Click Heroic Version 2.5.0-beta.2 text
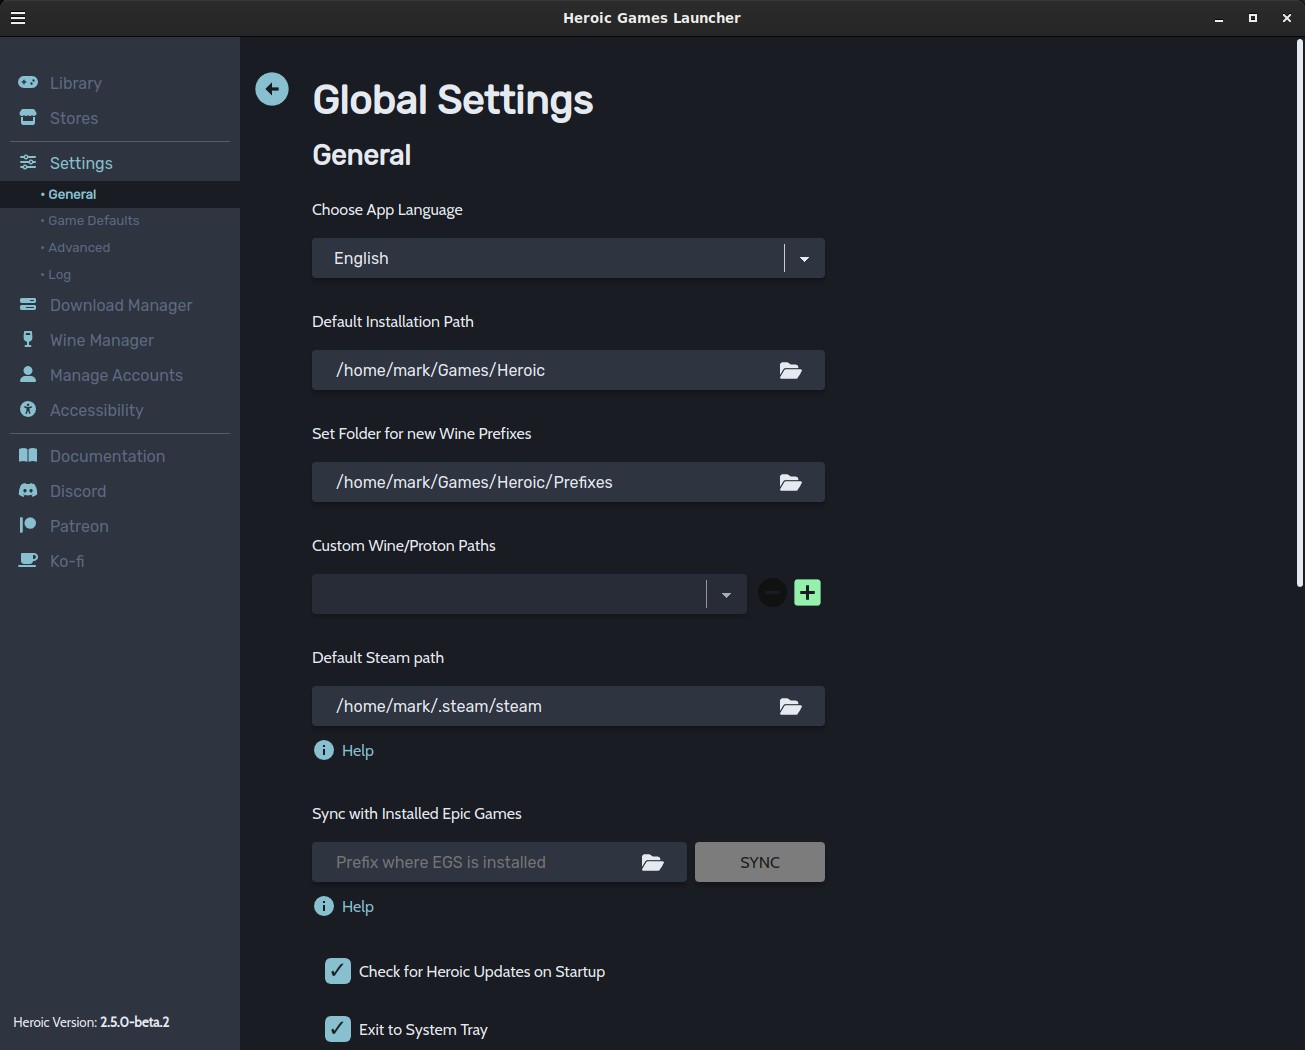Image resolution: width=1305 pixels, height=1050 pixels. click(x=91, y=1022)
